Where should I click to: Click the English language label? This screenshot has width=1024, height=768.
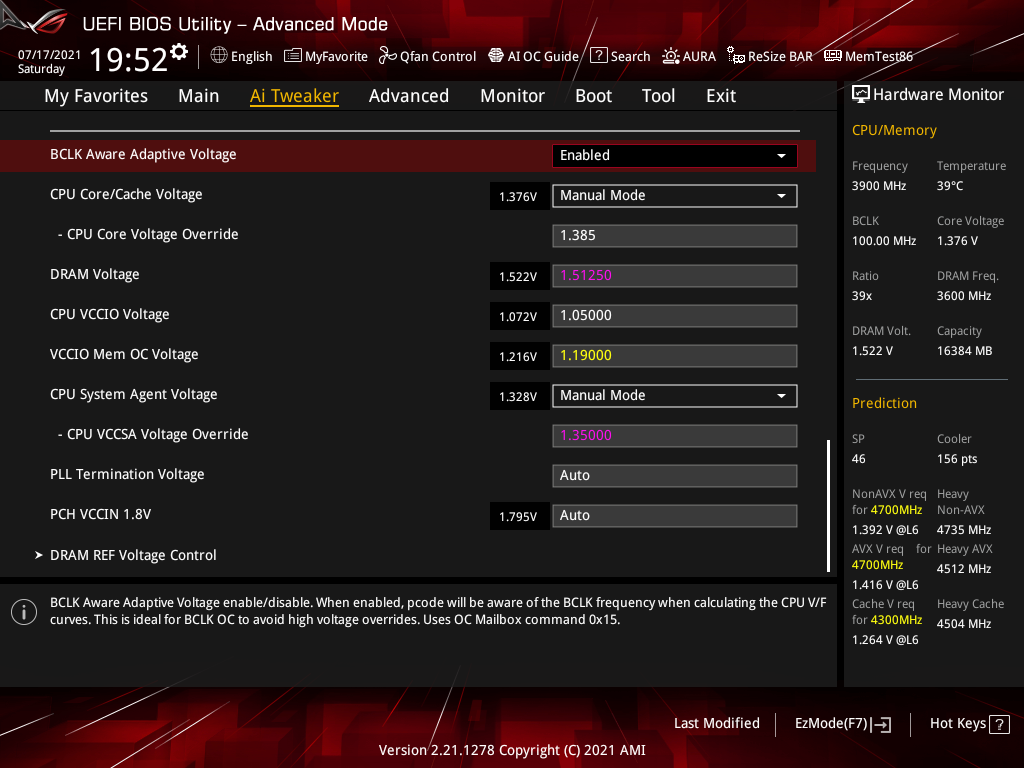[x=251, y=56]
